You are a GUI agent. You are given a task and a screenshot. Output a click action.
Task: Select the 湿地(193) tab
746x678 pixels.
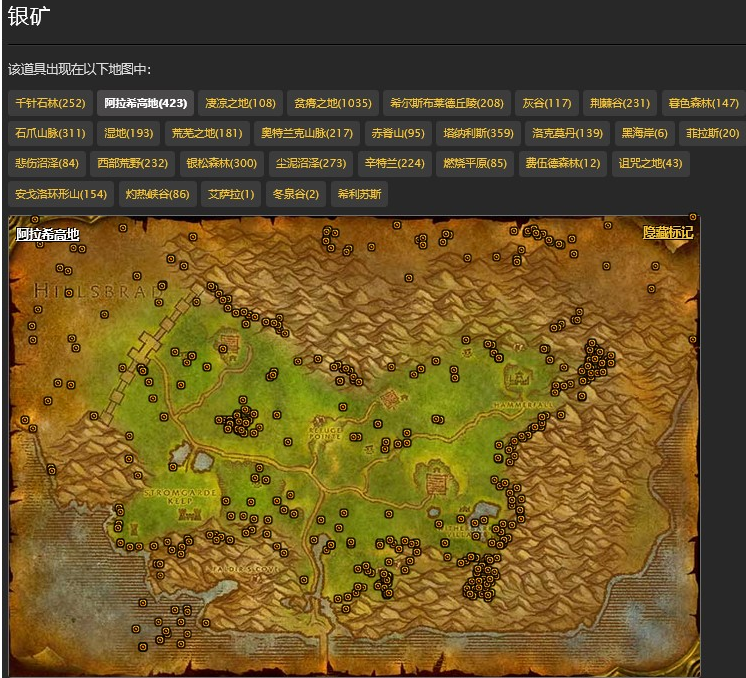(x=128, y=133)
